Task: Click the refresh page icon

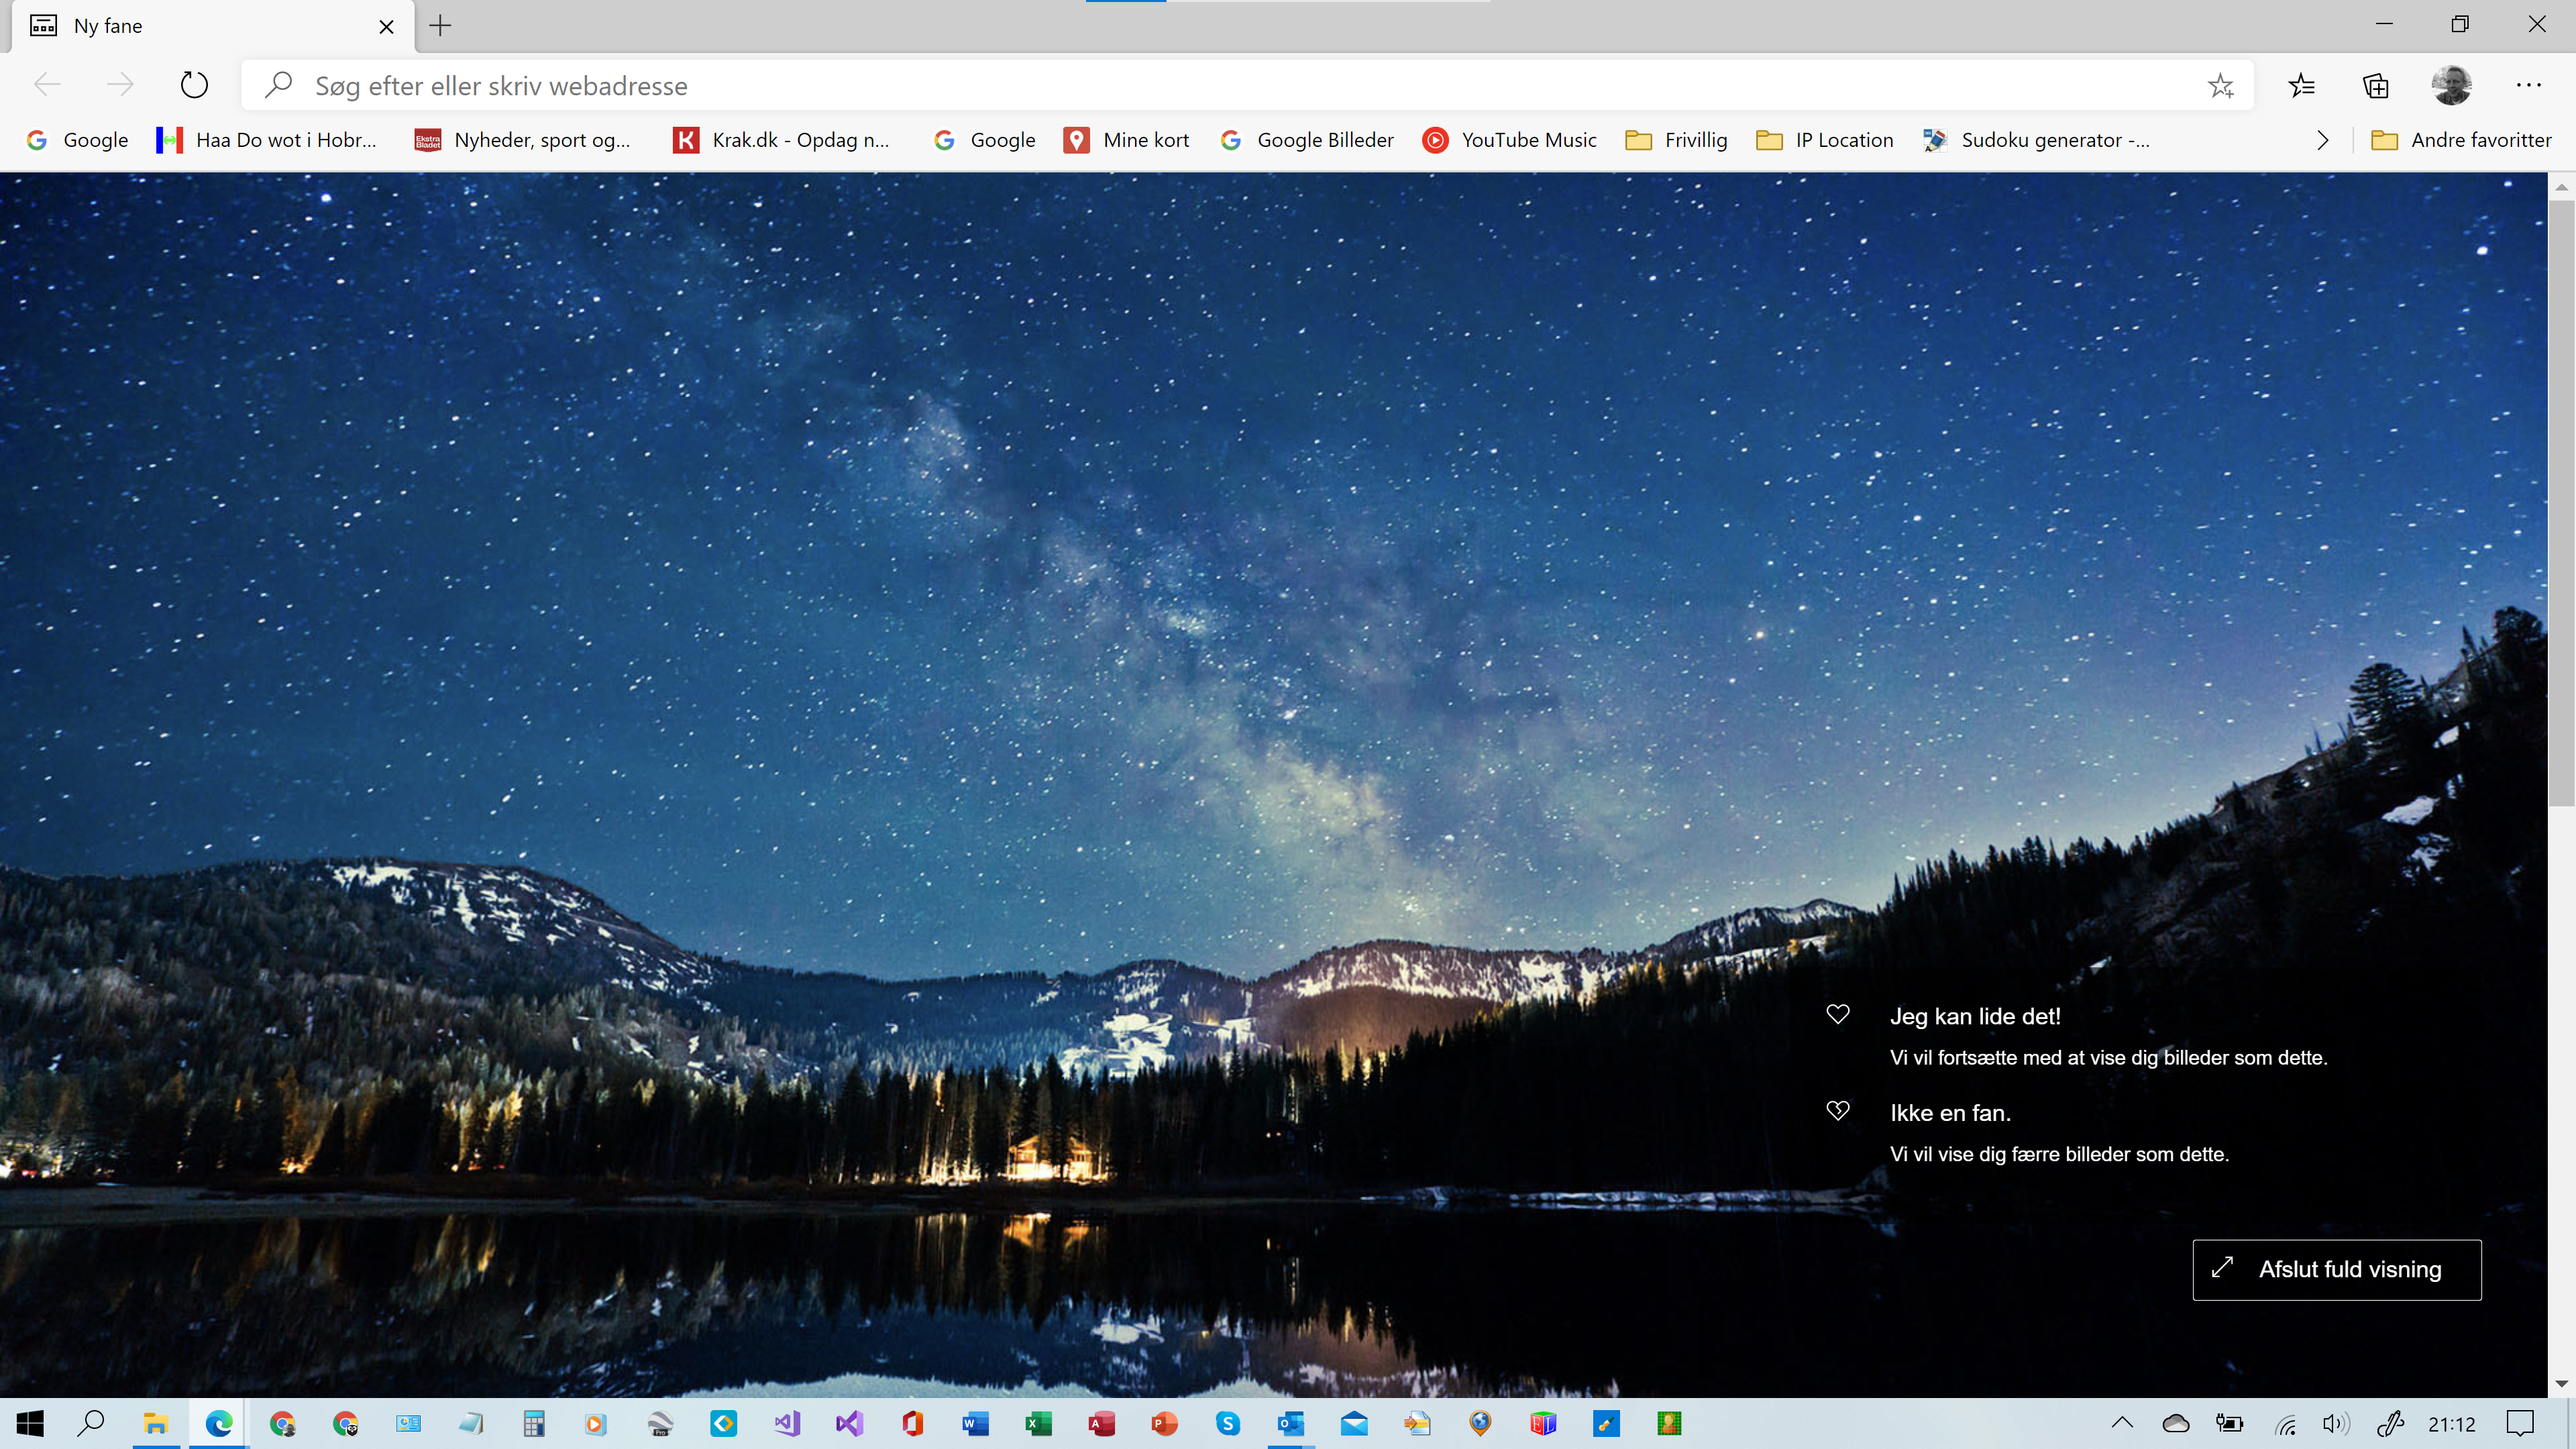Action: (x=194, y=85)
